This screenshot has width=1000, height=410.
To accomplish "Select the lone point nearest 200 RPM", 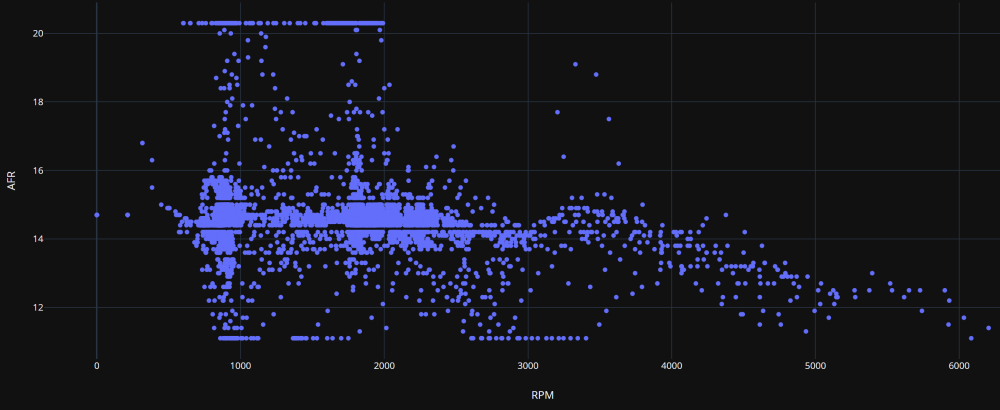I will click(x=127, y=215).
